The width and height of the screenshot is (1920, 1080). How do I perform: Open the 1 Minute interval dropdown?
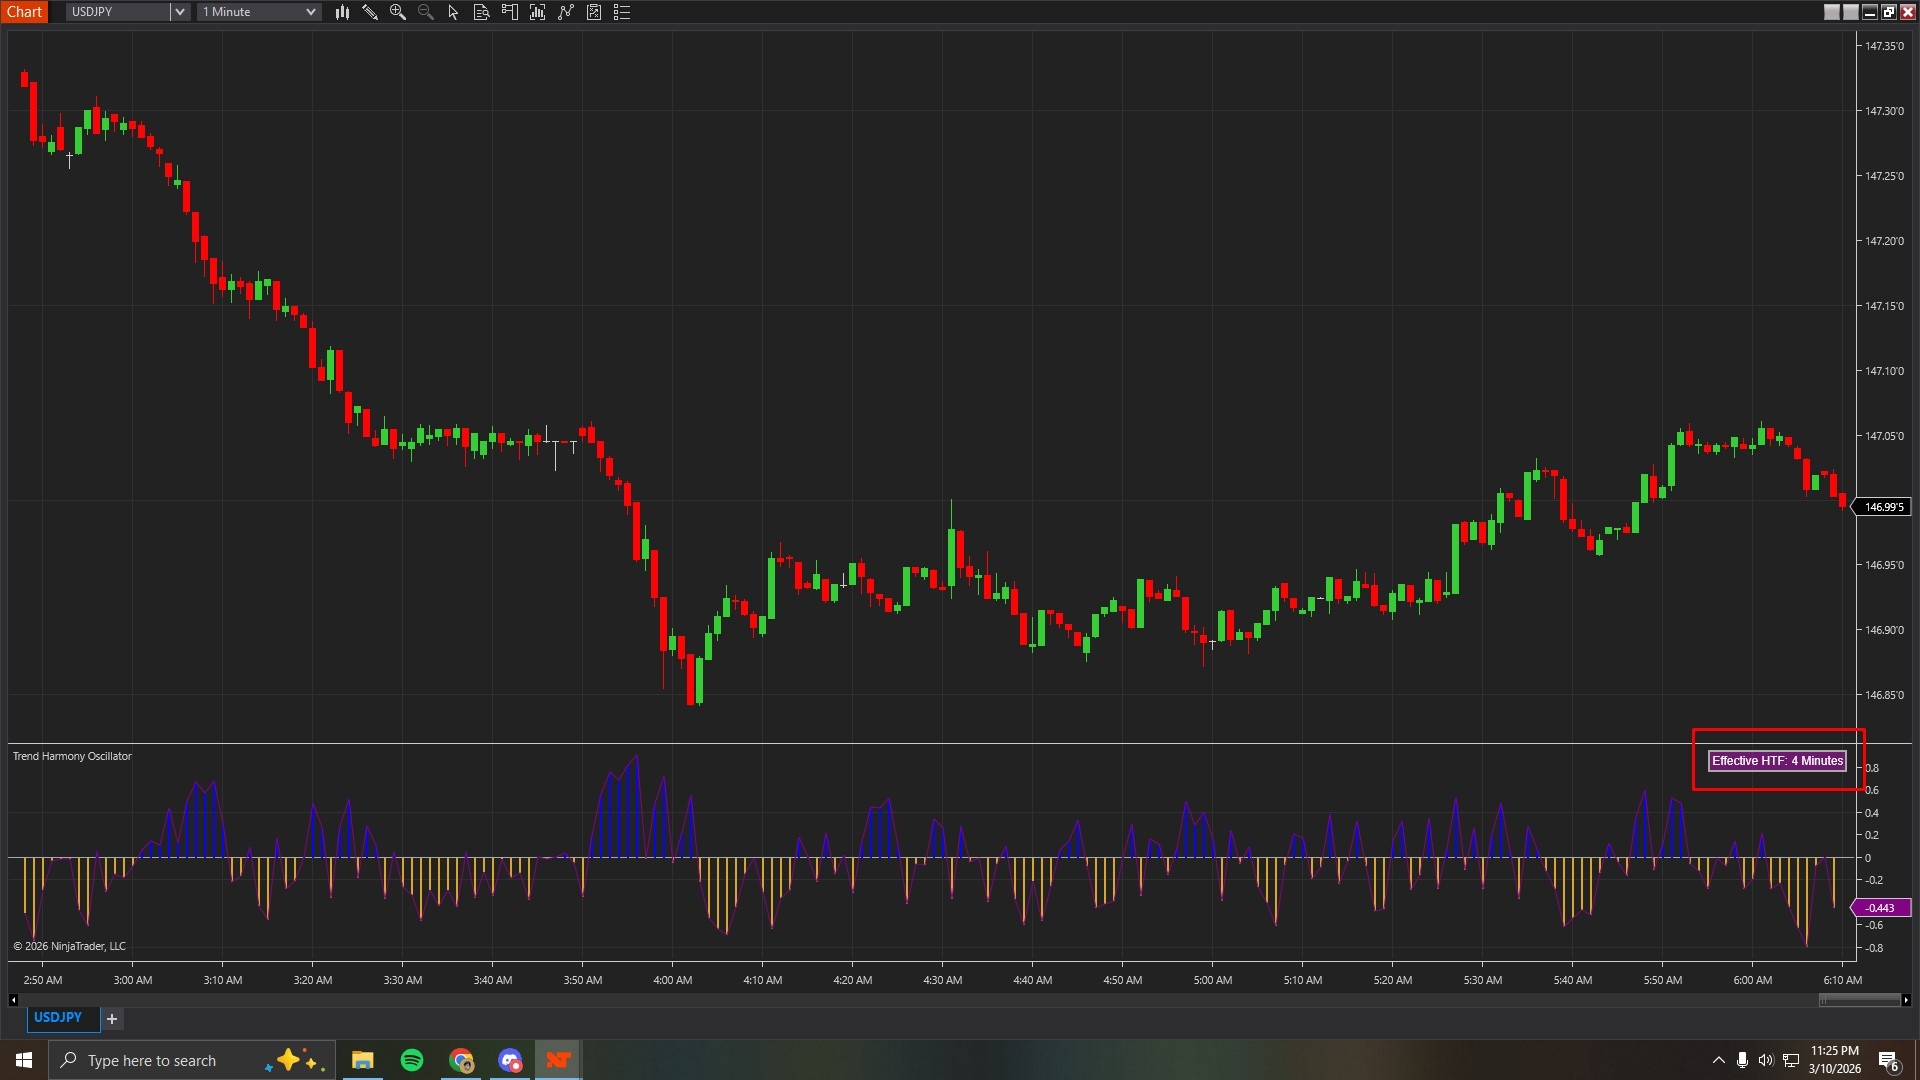point(259,12)
